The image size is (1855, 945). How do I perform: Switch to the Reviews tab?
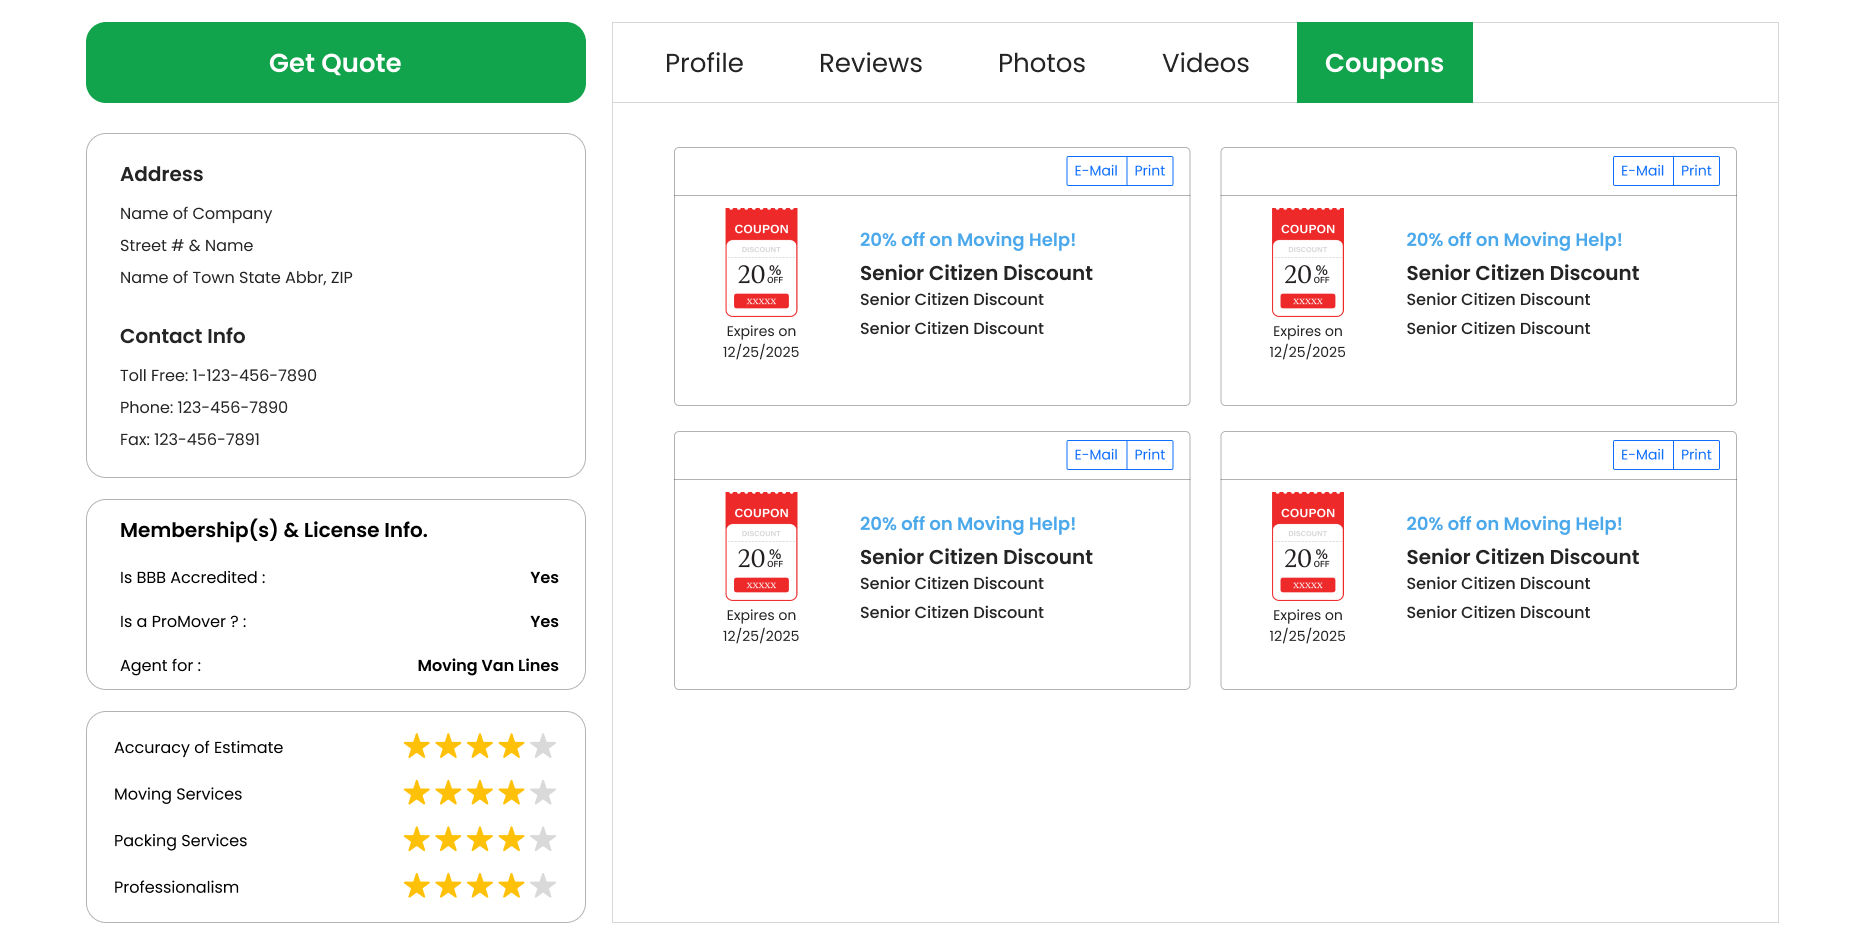click(x=870, y=62)
